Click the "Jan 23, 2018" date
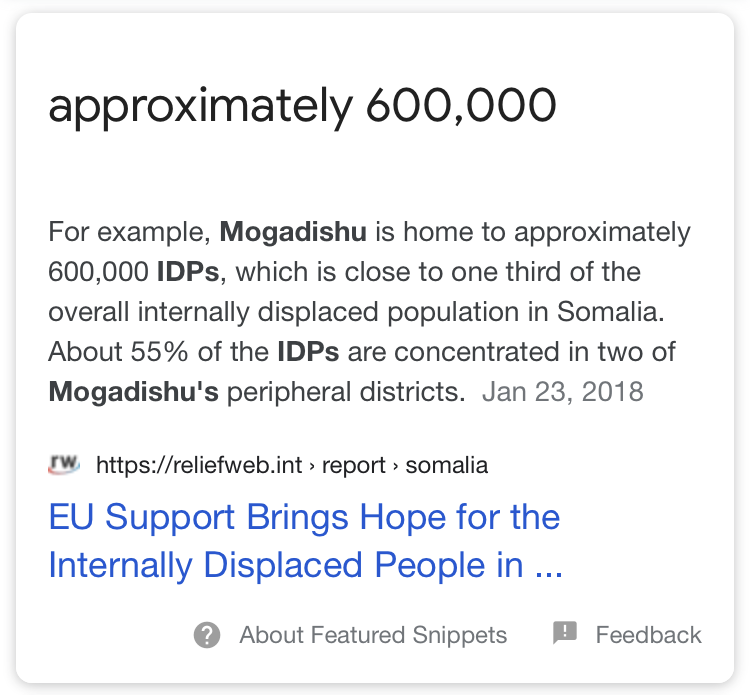Image resolution: width=750 pixels, height=695 pixels. click(562, 391)
